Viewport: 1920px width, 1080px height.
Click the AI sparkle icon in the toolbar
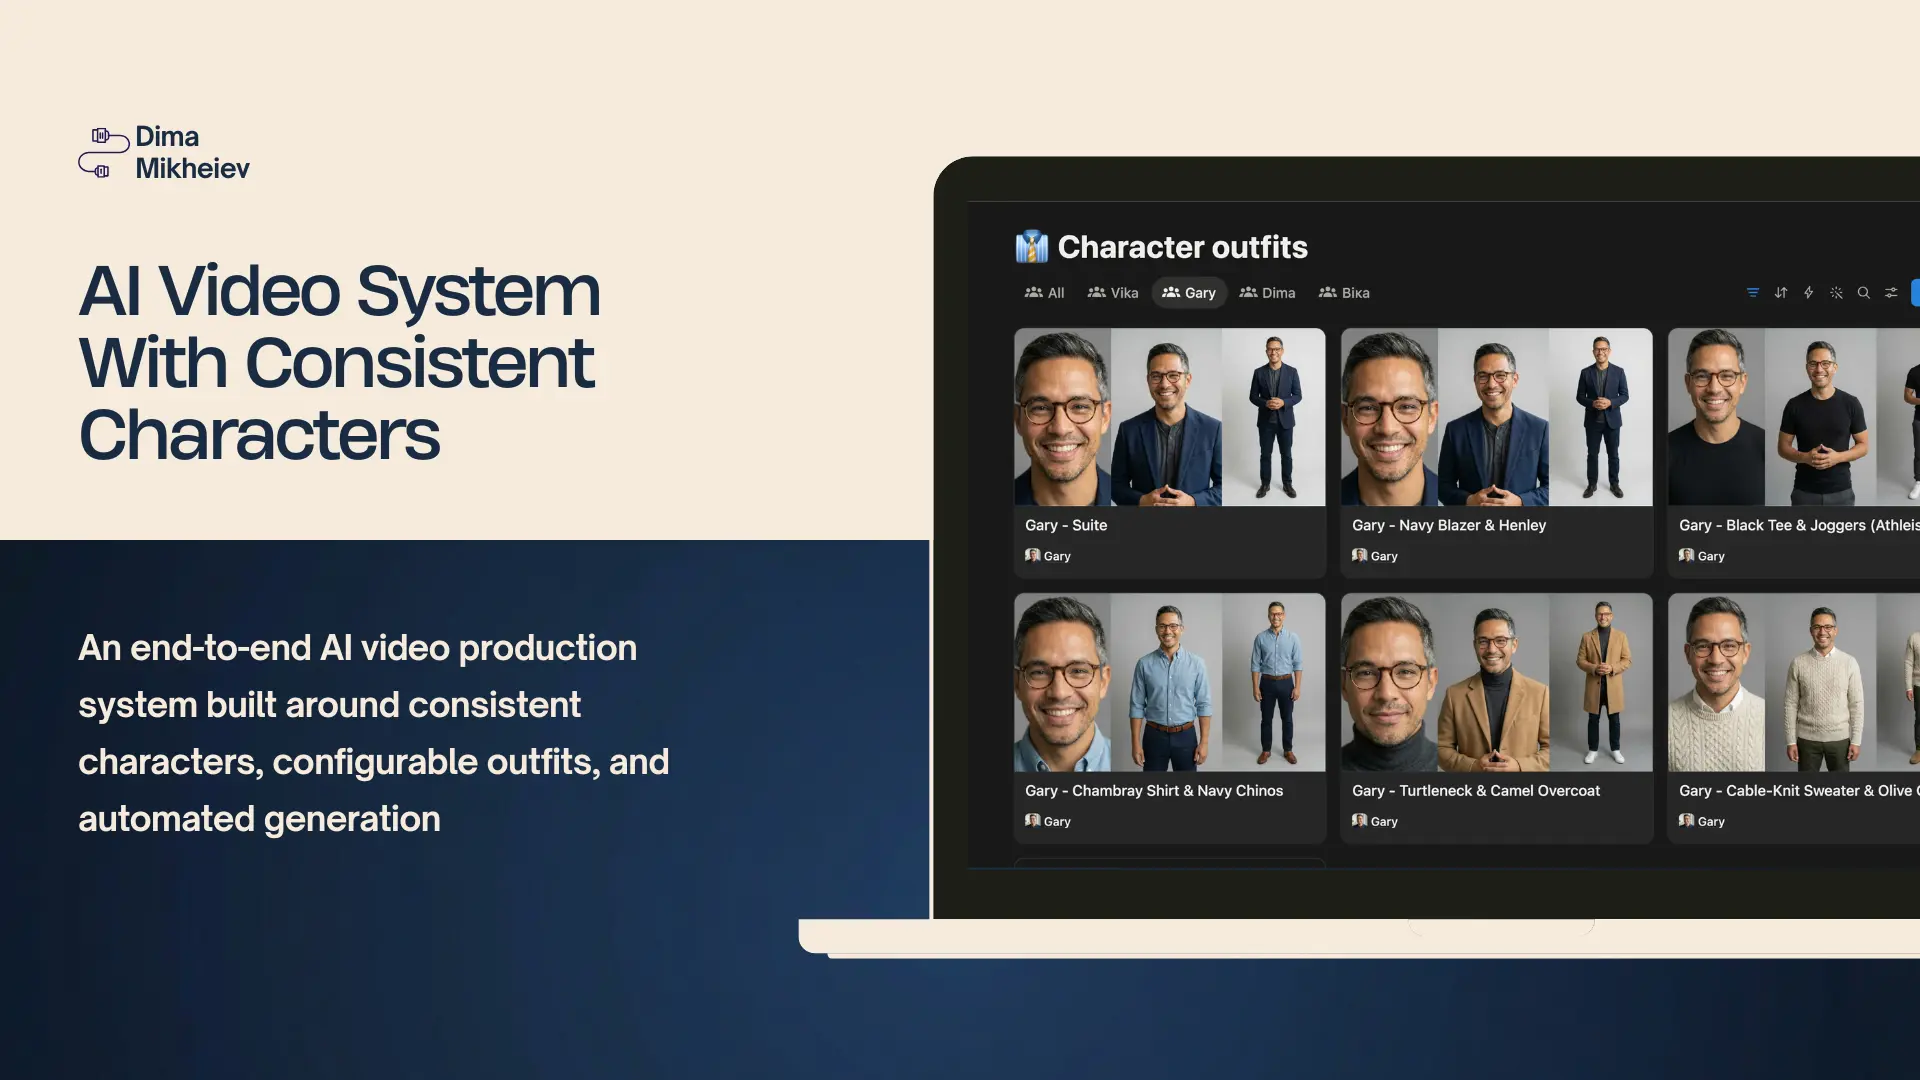(1836, 293)
